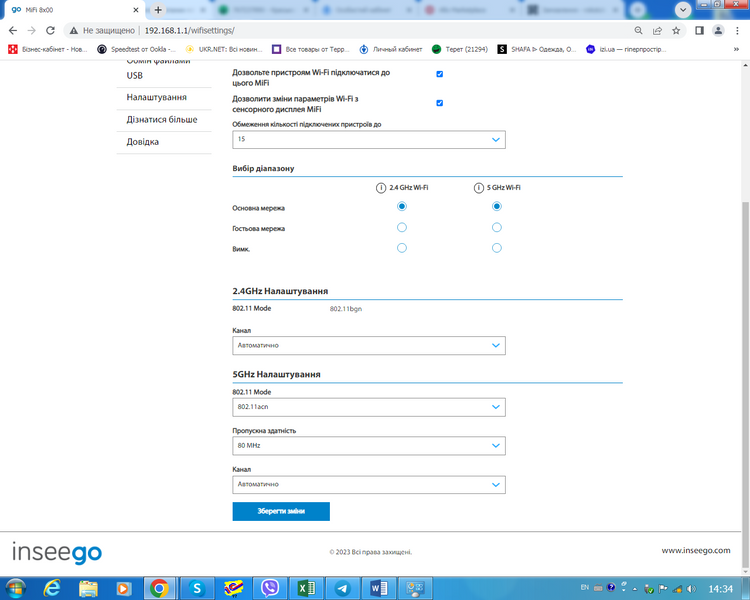The height and width of the screenshot is (600, 750).
Task: Select the guest network radio for 2.4 GHz
Action: (402, 227)
